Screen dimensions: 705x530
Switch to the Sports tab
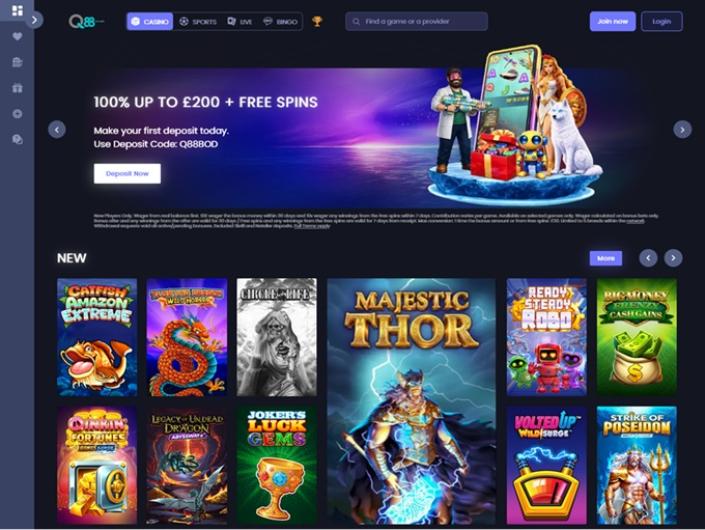[x=198, y=22]
